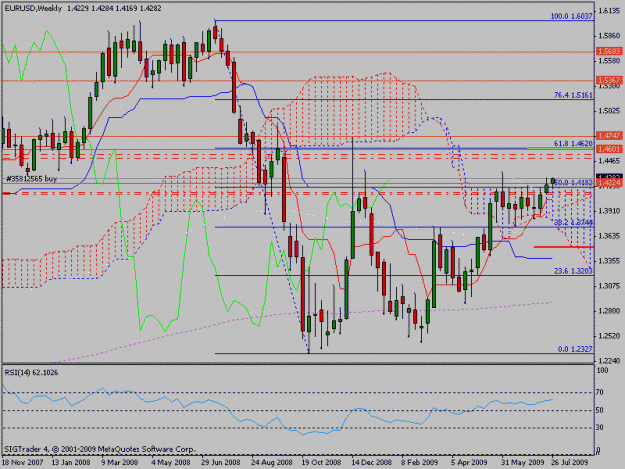
Task: Click the RSI 50 level label
Action: pyautogui.click(x=599, y=410)
